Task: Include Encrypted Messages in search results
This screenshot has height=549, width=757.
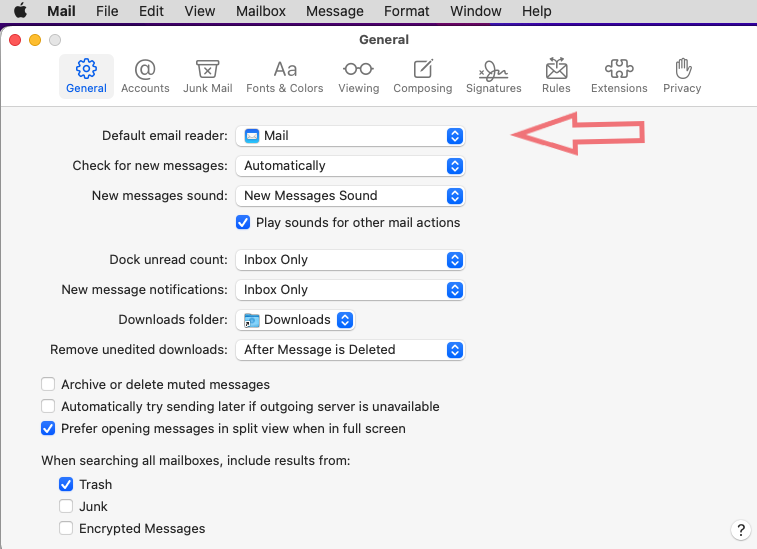Action: 66,528
